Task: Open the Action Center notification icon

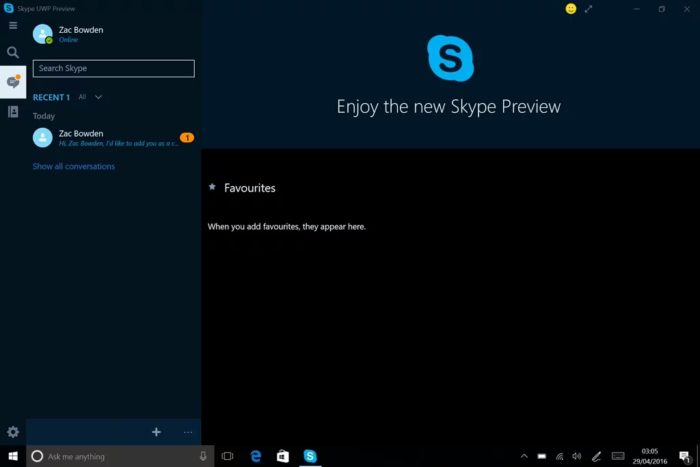Action: [684, 456]
